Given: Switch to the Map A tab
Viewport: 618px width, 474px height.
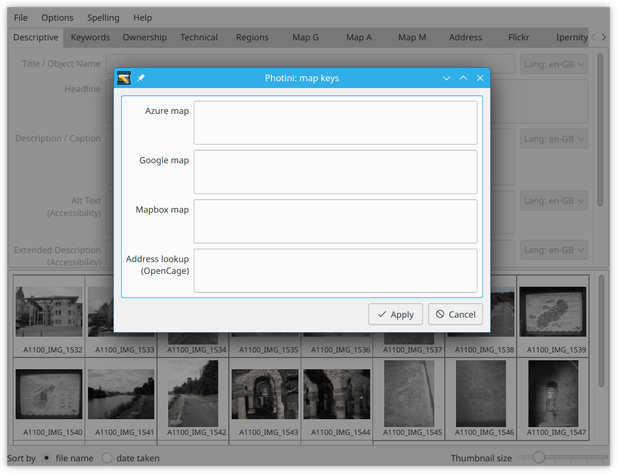Looking at the screenshot, I should click(359, 37).
